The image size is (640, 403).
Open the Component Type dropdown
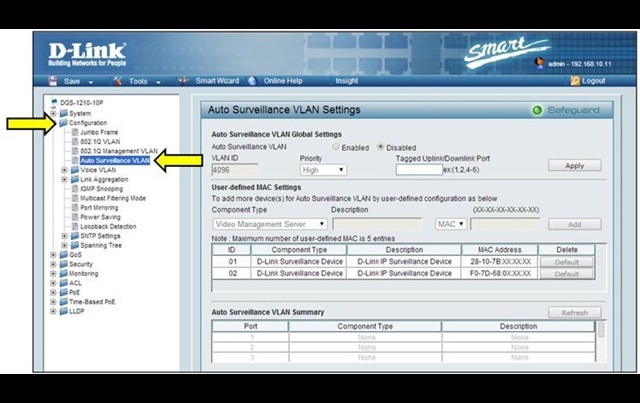(270, 224)
